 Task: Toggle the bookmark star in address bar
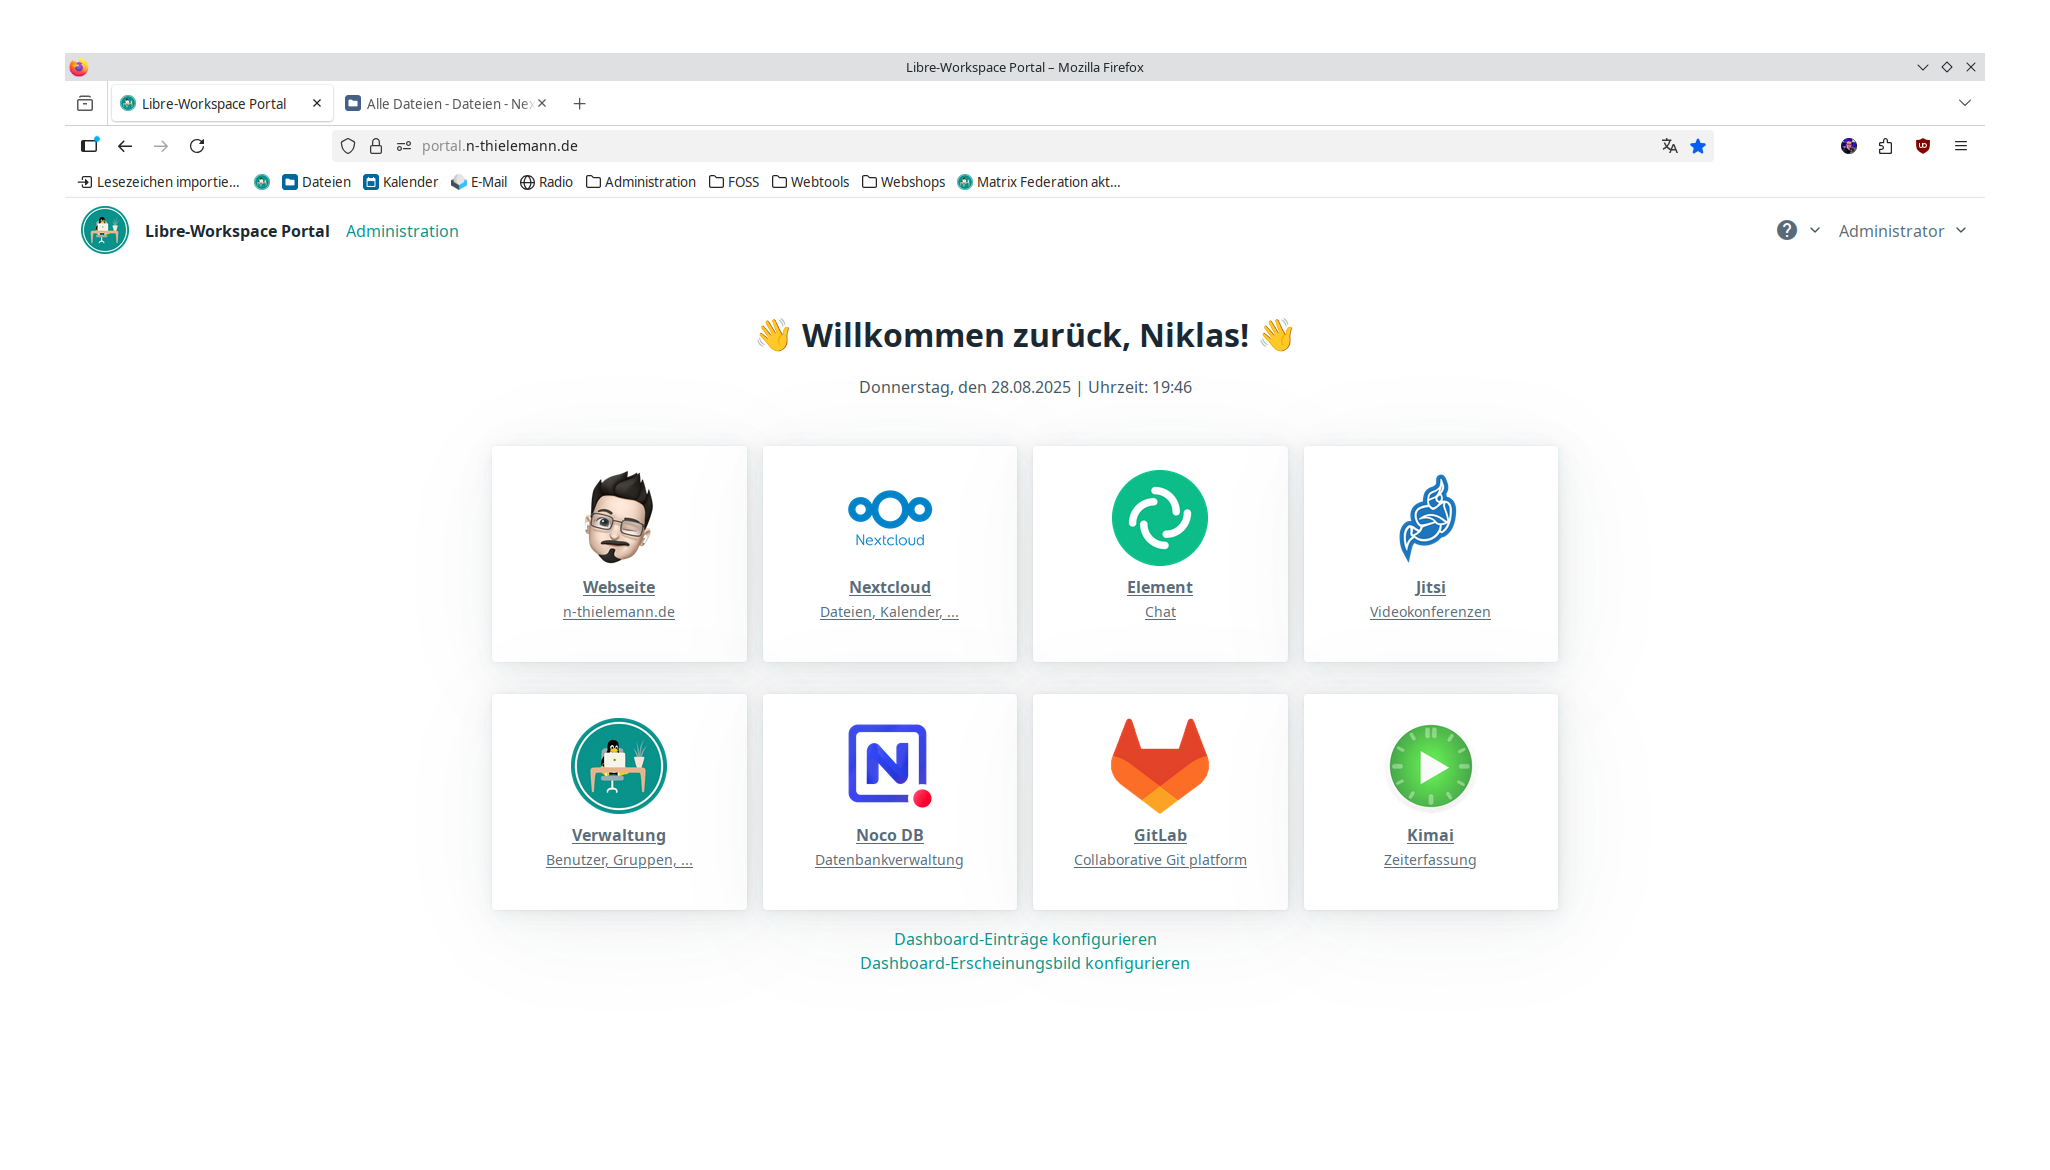tap(1698, 146)
